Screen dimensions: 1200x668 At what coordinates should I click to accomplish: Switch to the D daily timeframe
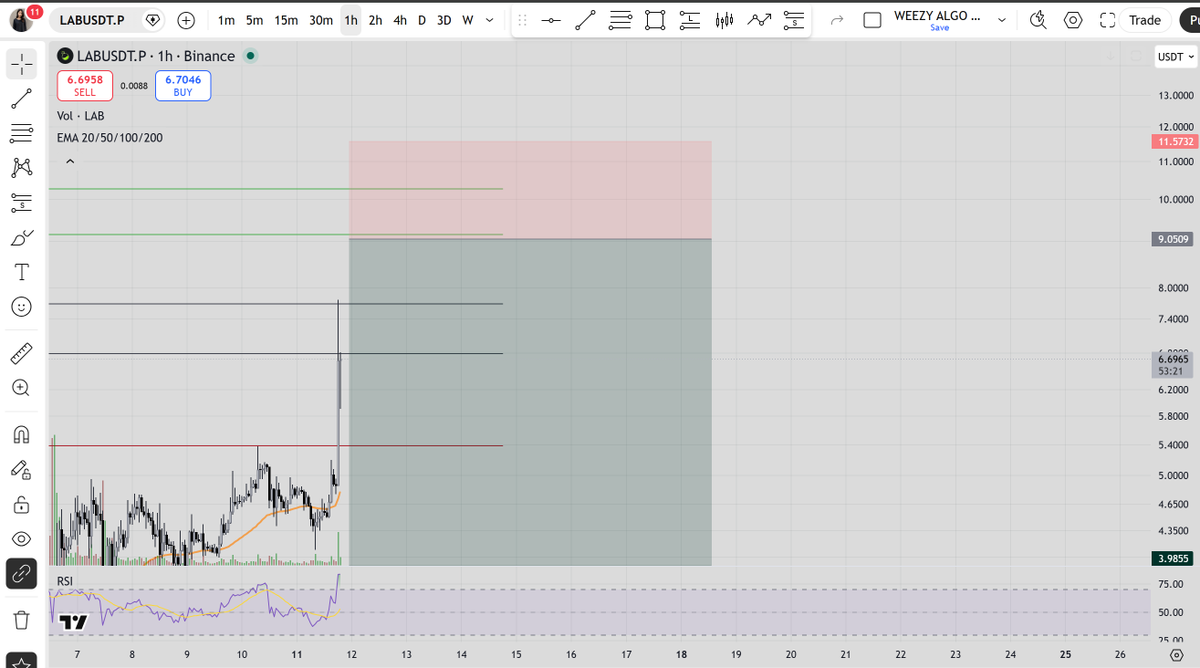pyautogui.click(x=421, y=20)
